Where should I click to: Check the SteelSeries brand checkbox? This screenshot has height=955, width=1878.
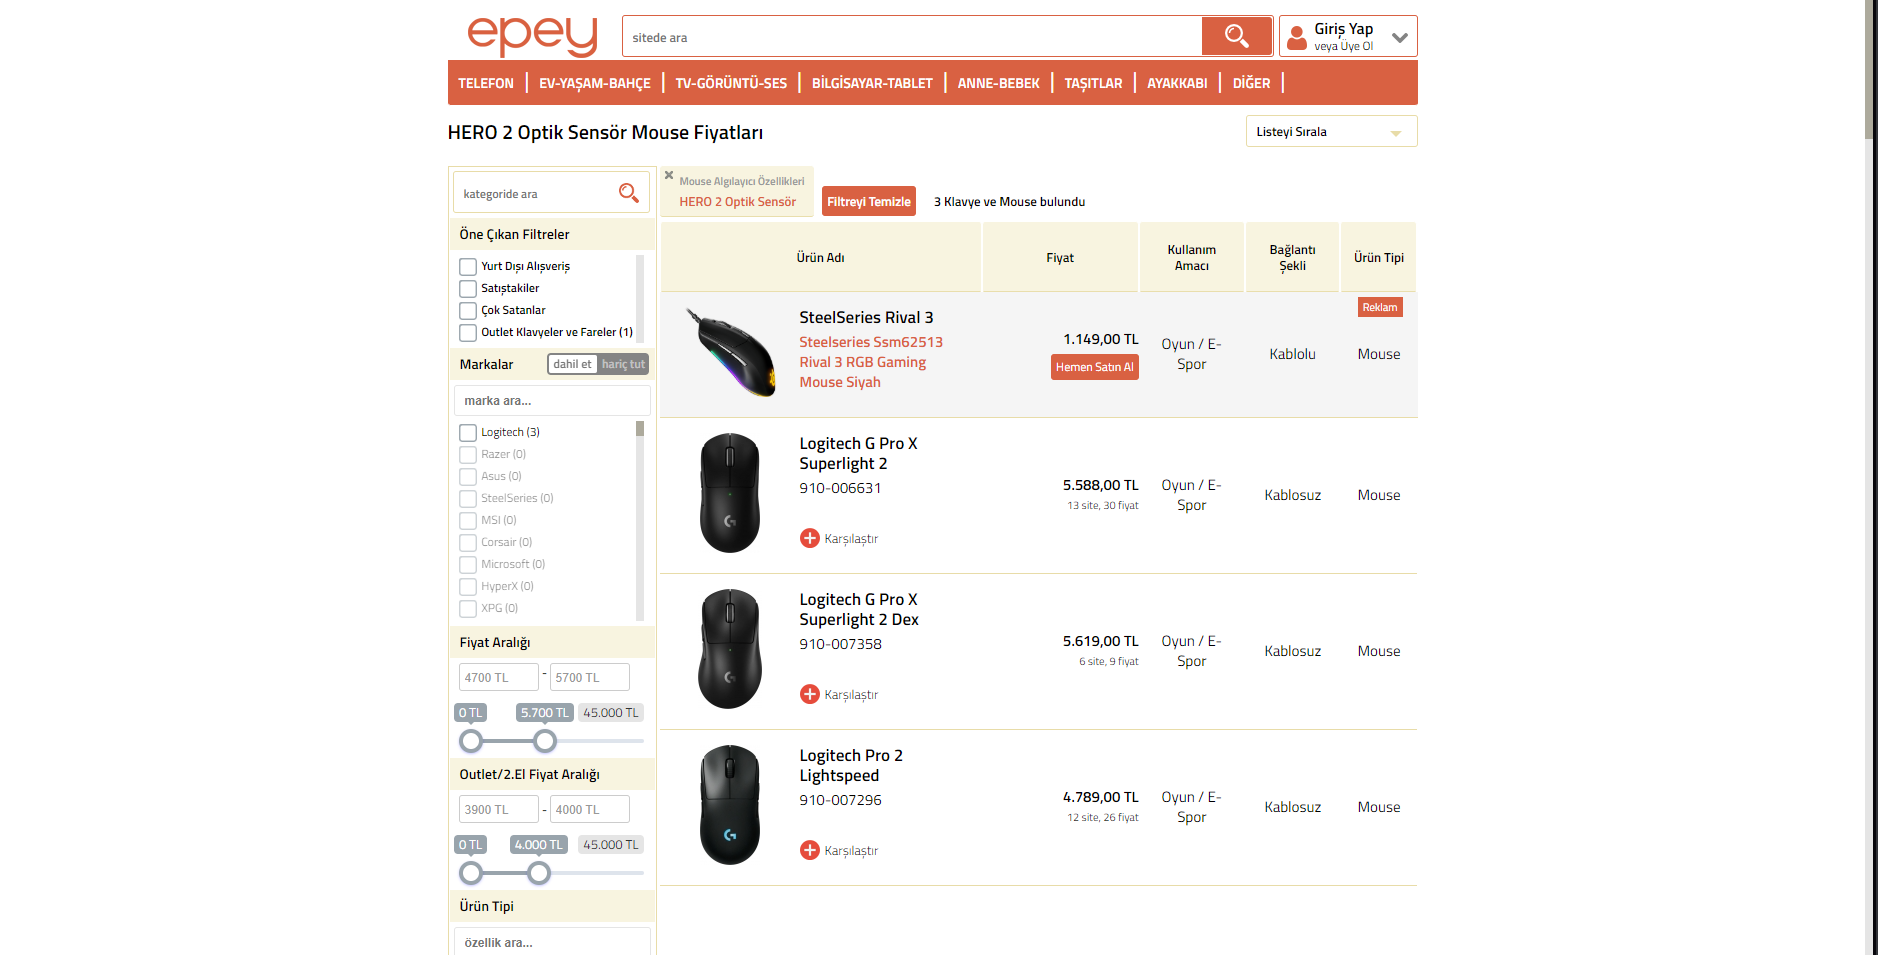pos(468,499)
